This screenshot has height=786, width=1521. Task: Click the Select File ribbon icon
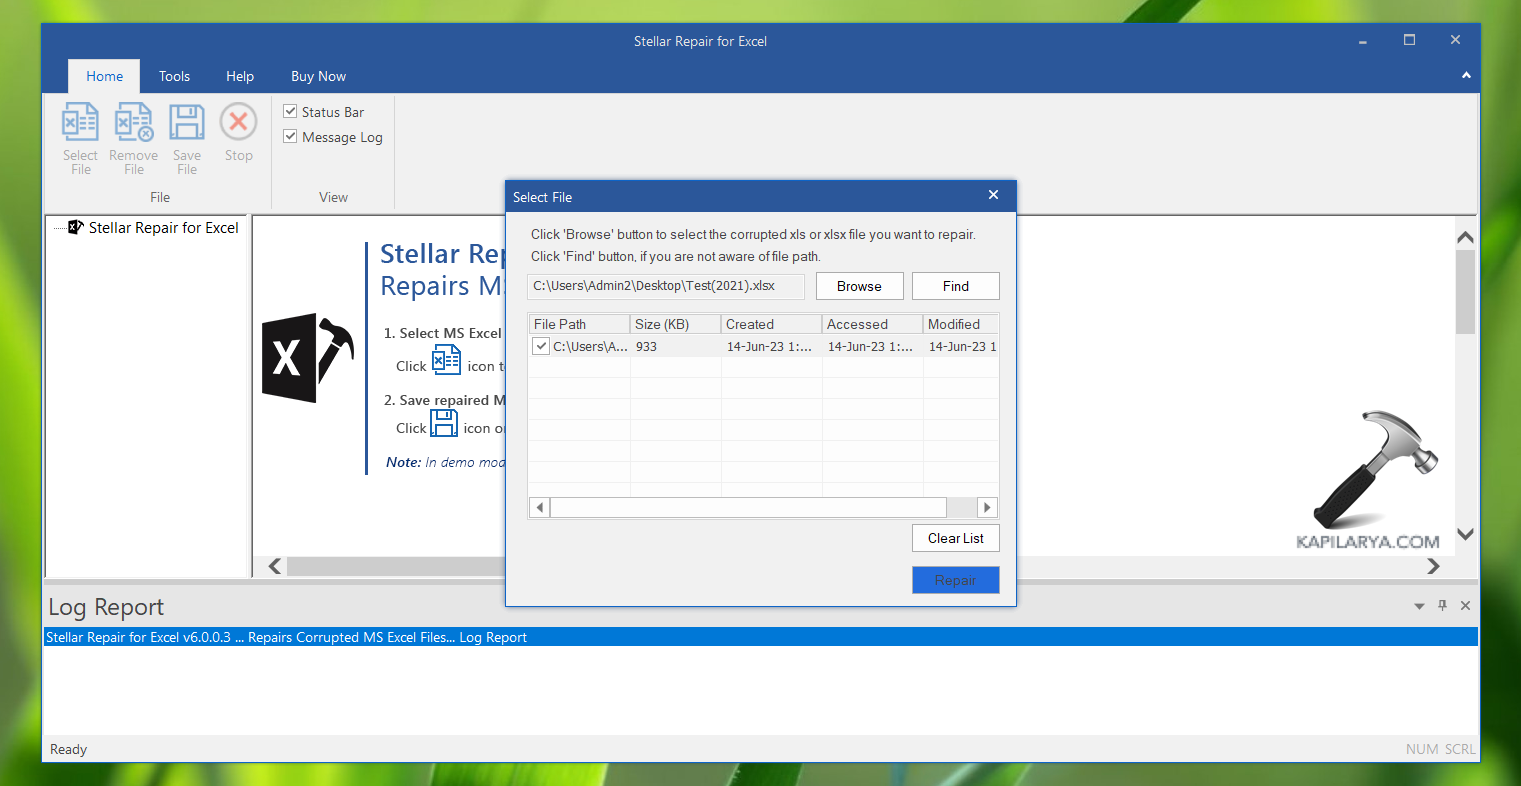80,124
